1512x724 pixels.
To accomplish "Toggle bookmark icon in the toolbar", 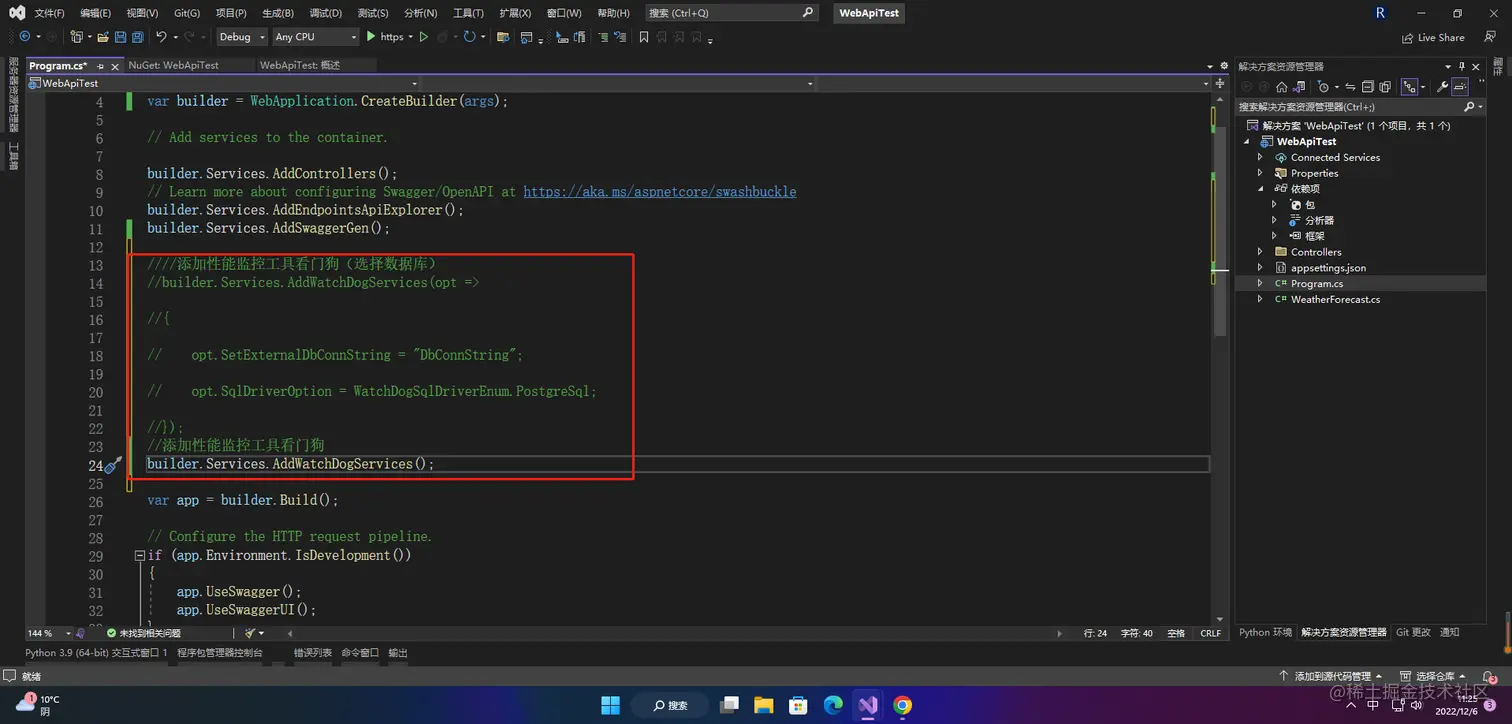I will click(644, 37).
